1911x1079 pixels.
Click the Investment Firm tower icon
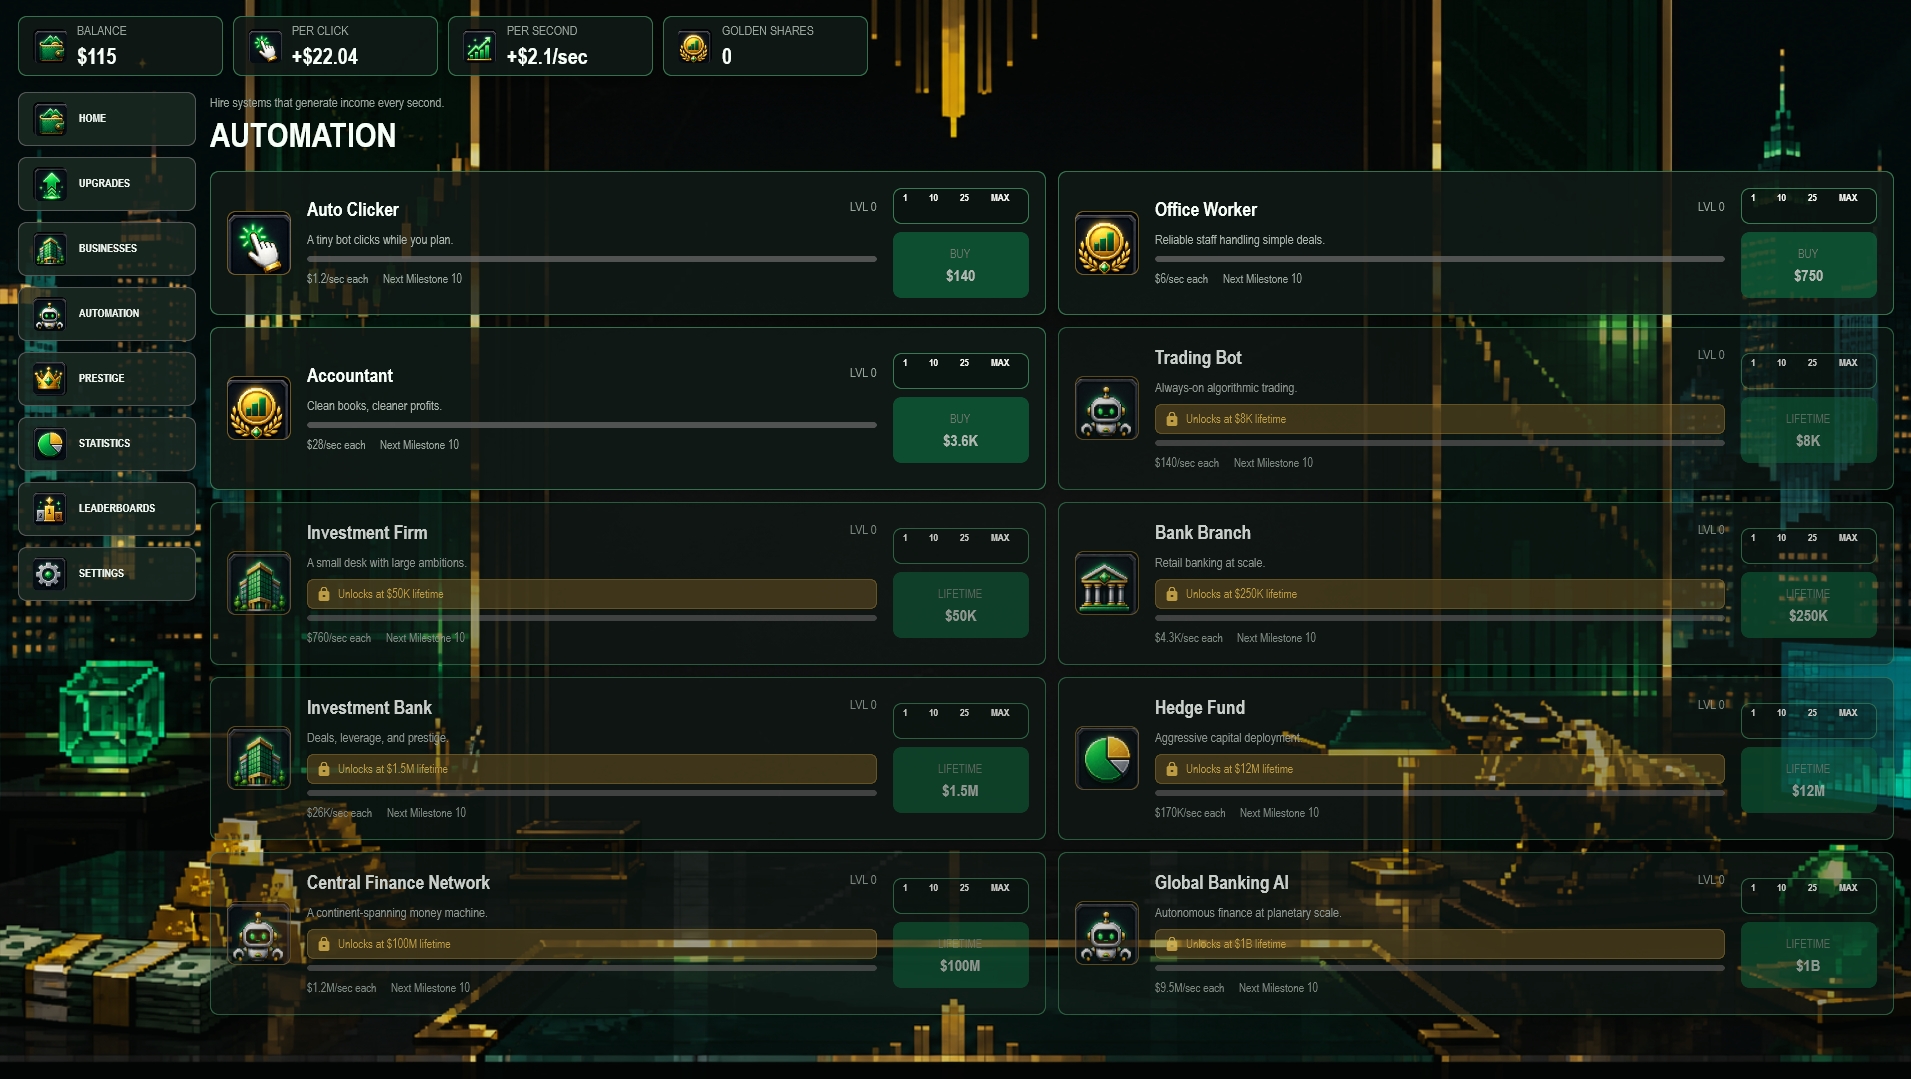[259, 583]
